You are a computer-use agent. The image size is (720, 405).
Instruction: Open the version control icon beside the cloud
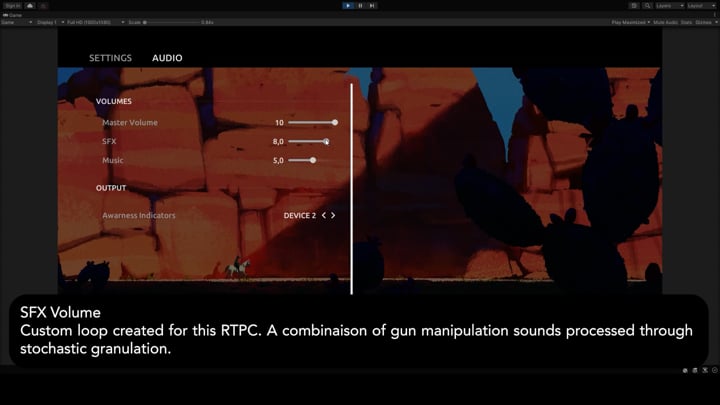43,6
